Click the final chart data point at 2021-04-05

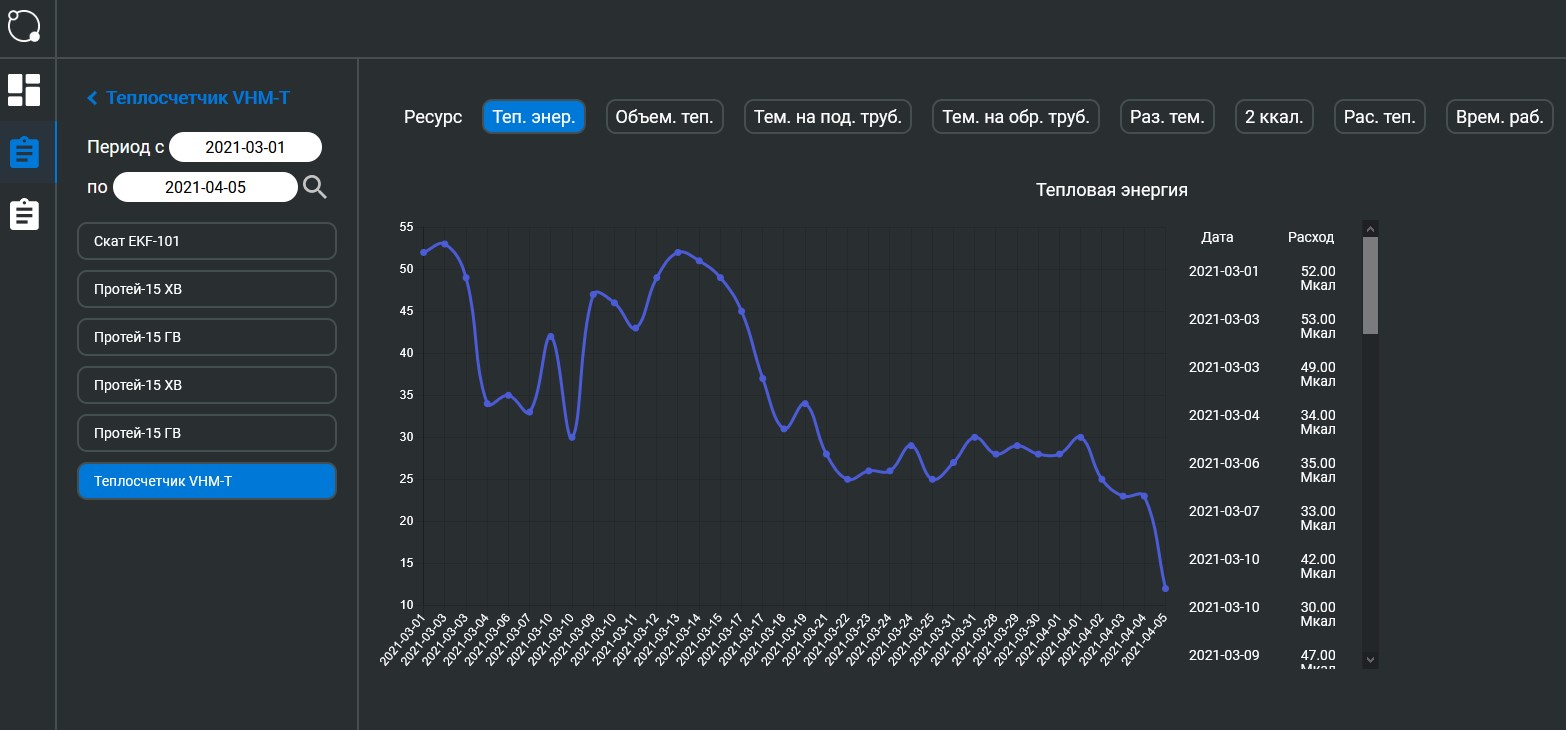[1165, 588]
